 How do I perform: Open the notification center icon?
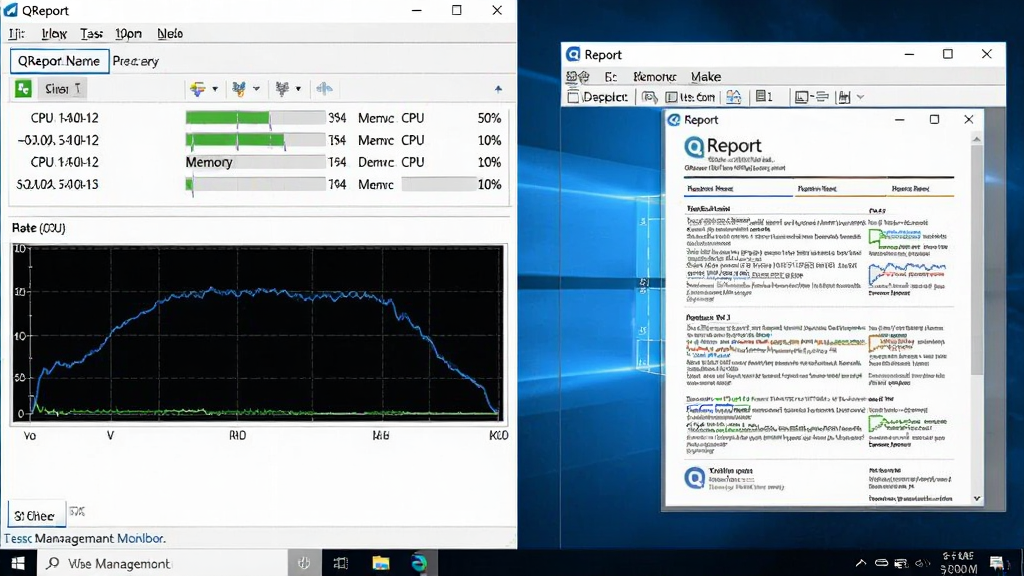coord(997,563)
